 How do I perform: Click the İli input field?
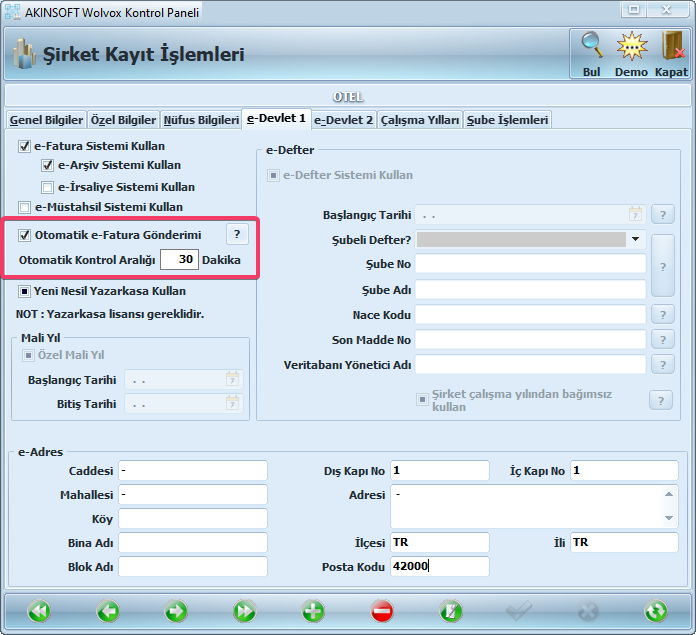[x=624, y=542]
